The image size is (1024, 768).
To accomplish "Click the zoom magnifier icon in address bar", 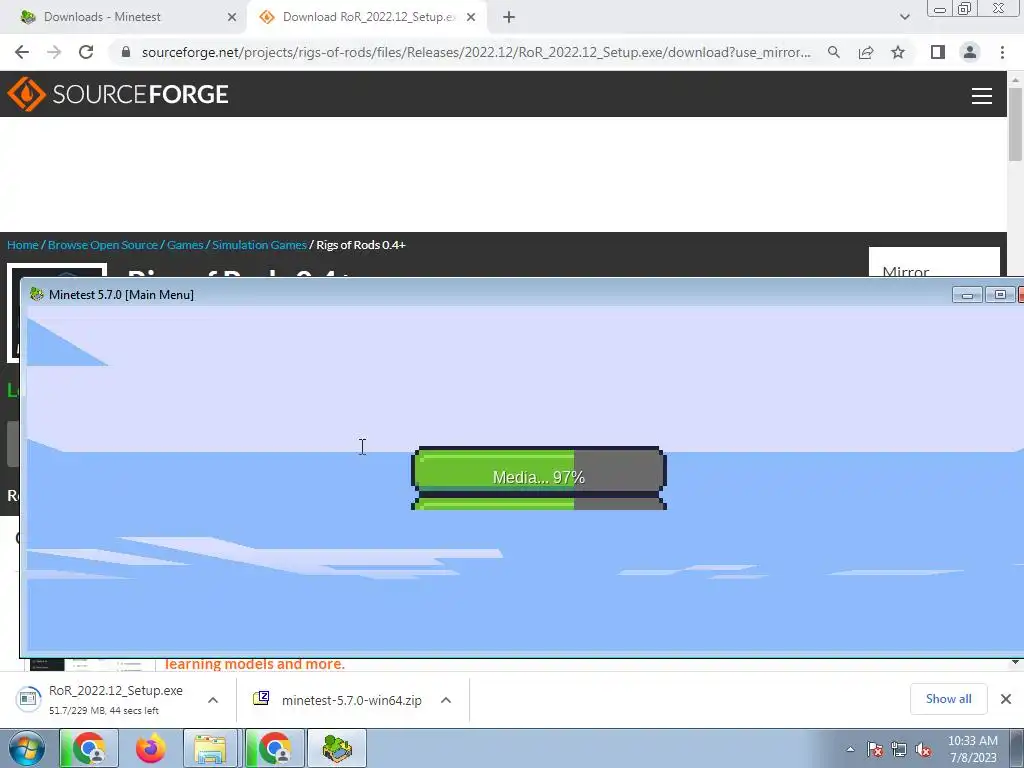I will [x=833, y=52].
